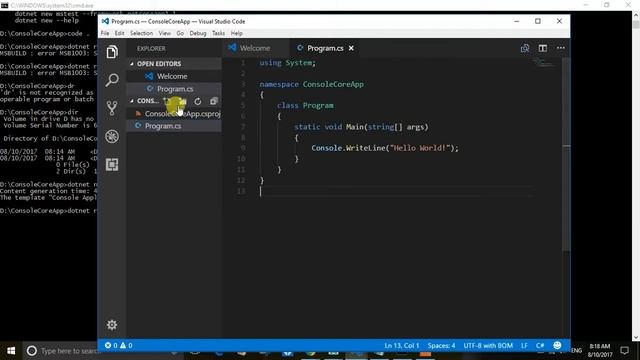Open the Extensions view

[x=112, y=164]
